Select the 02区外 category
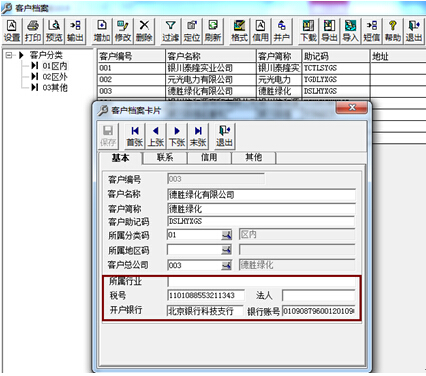 (55, 77)
